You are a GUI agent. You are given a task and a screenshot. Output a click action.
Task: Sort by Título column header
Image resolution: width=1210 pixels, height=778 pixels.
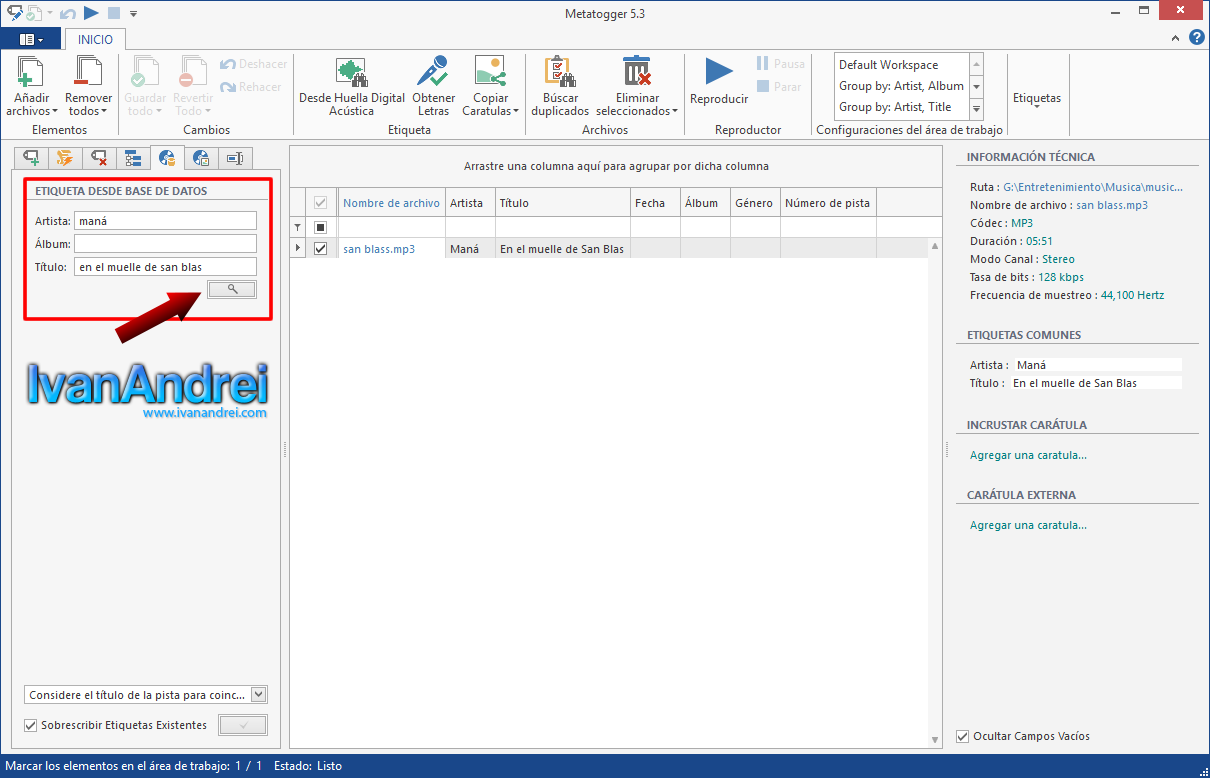[563, 203]
